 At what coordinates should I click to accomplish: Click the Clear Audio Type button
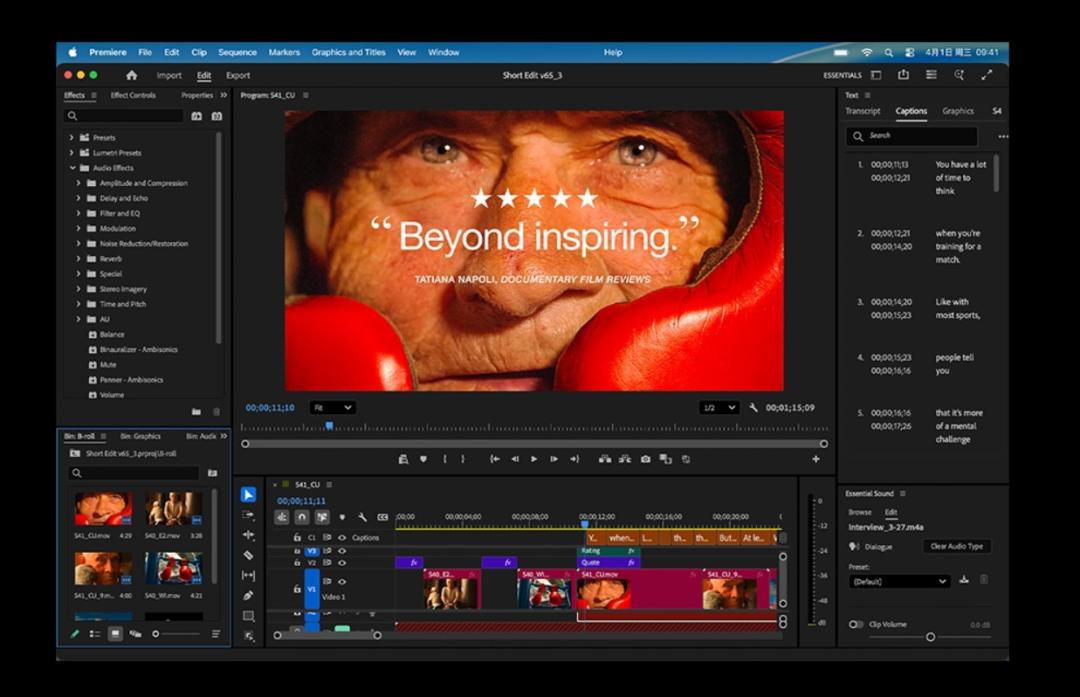click(957, 546)
